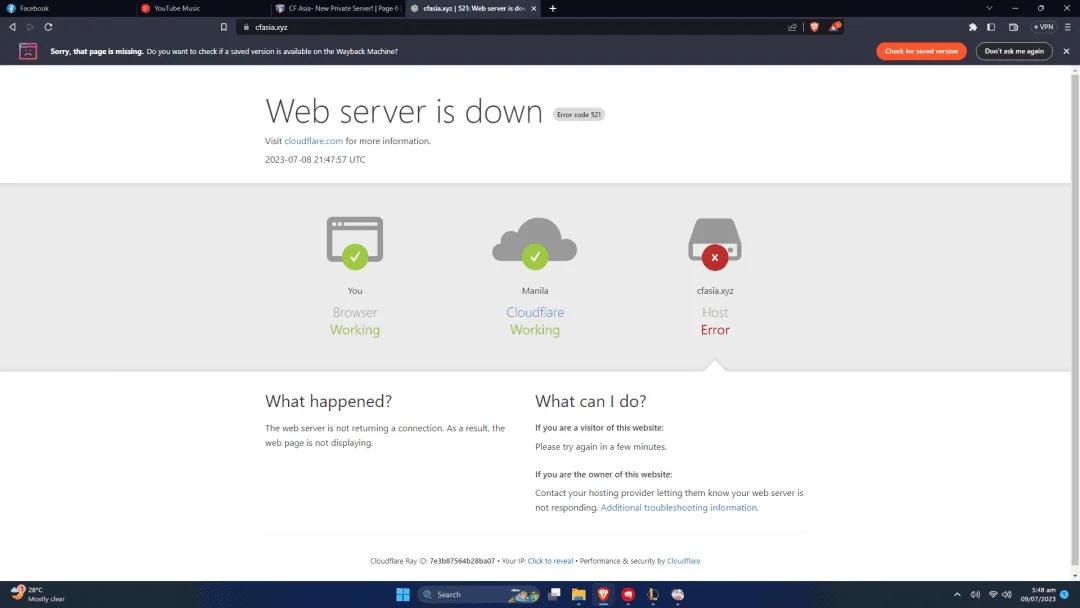1080x608 pixels.
Task: Close the cfasia.xyz tab
Action: [x=534, y=8]
